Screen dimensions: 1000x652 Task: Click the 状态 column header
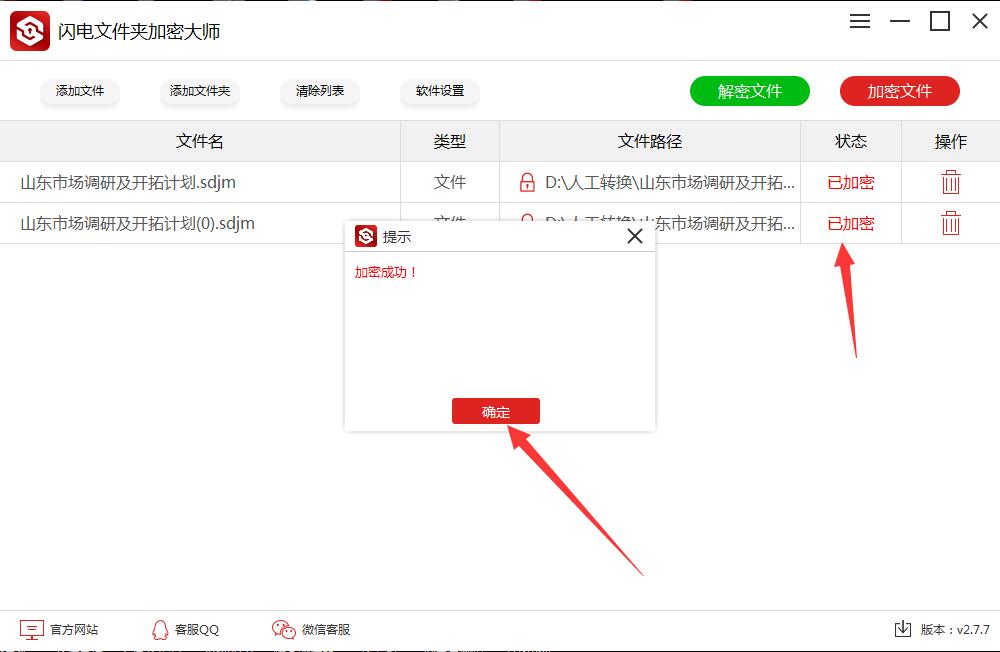[x=851, y=141]
